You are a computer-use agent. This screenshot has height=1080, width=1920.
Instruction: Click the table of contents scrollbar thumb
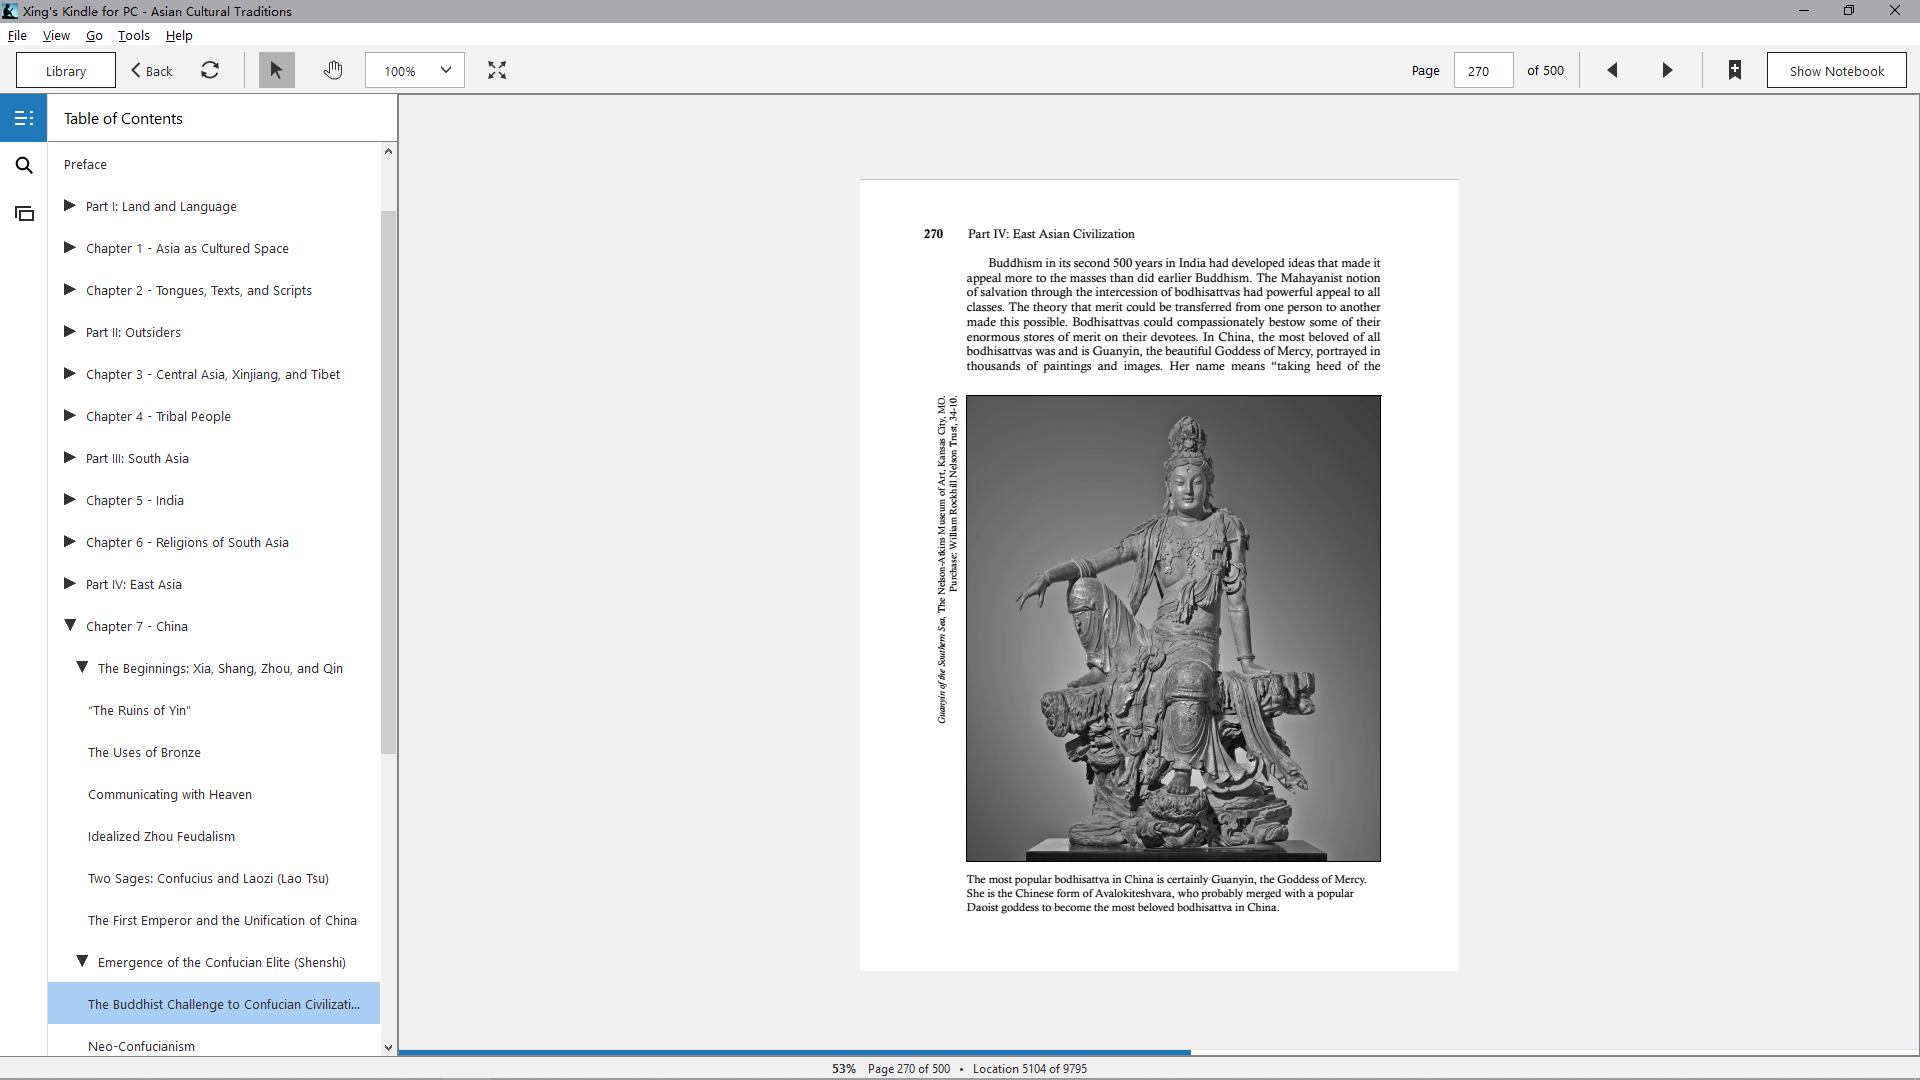(x=388, y=482)
